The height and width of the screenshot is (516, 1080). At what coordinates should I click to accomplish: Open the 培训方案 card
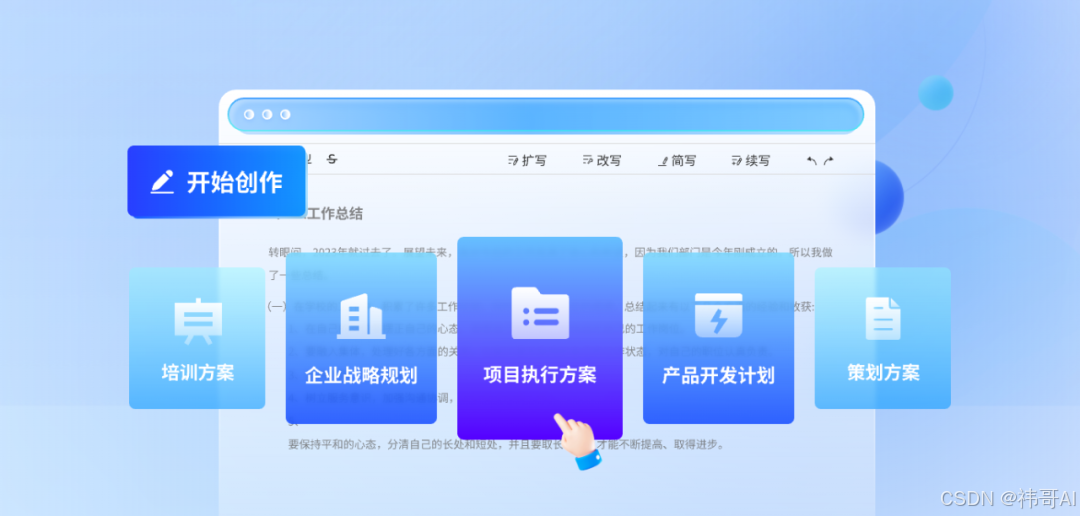(197, 338)
